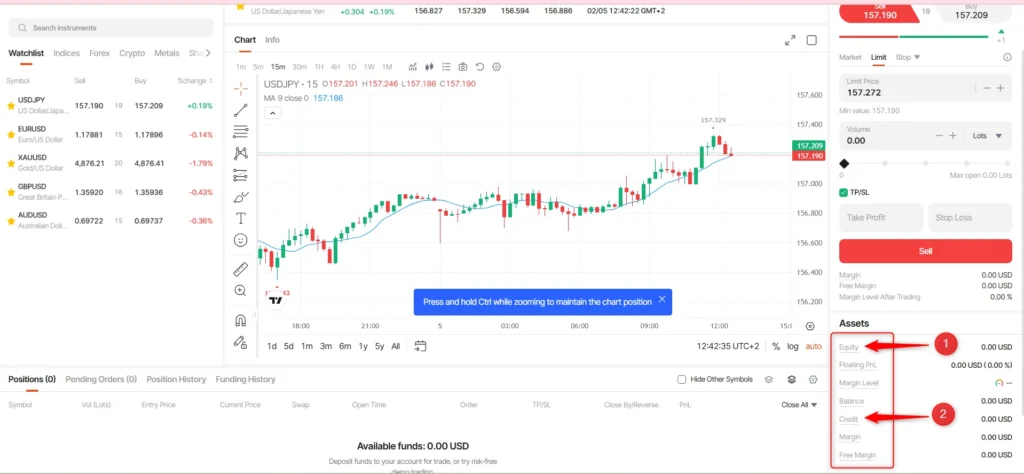Click the outlined layers icon in positions bar
The height and width of the screenshot is (474, 1024).
769,379
